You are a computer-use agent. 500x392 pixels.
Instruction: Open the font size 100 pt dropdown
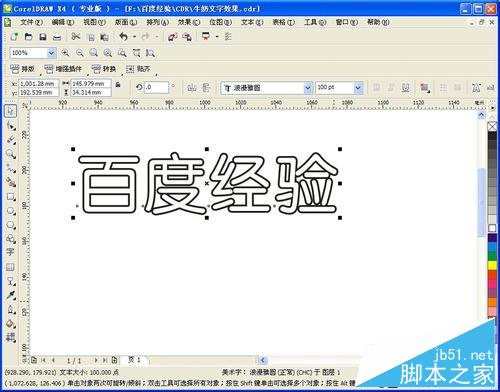pos(358,88)
